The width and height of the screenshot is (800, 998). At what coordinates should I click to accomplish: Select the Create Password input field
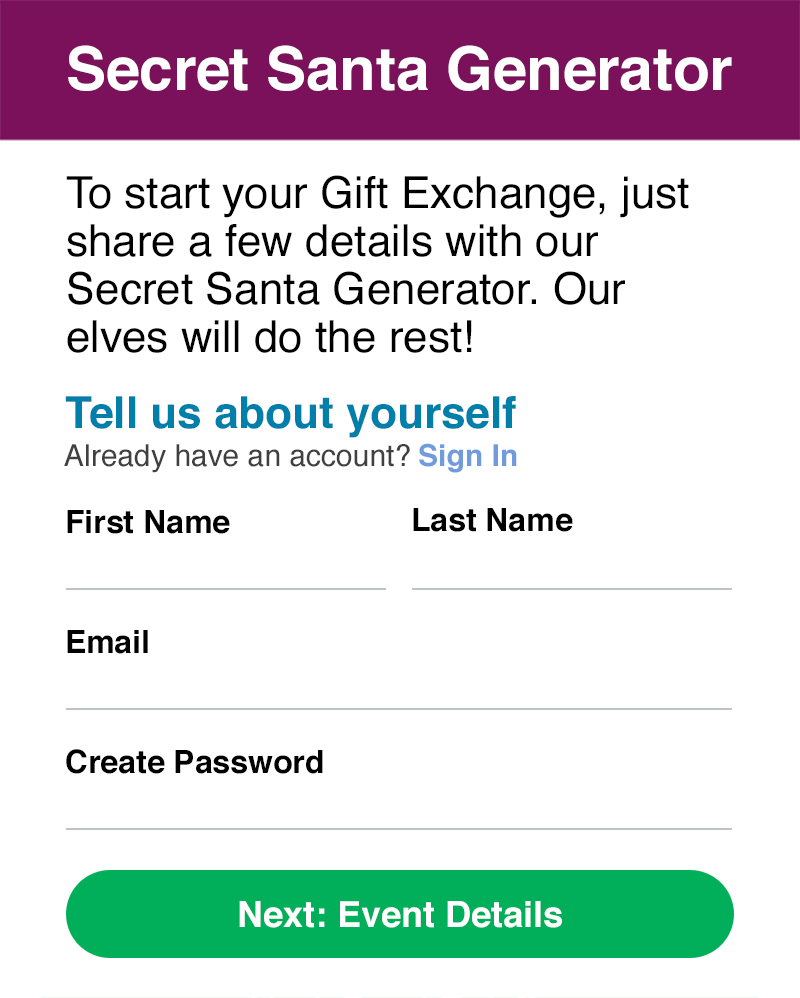pyautogui.click(x=398, y=808)
